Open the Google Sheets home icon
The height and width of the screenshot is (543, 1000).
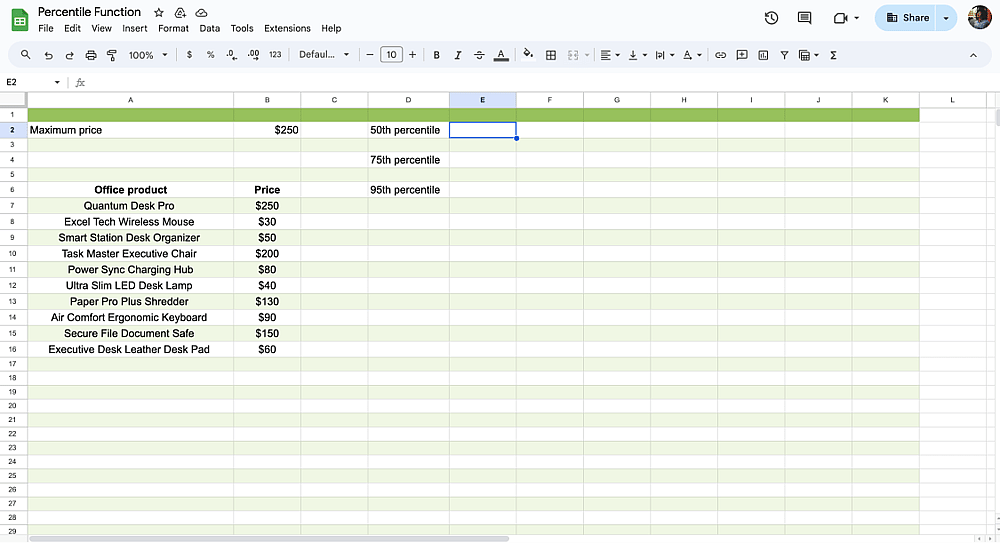click(x=20, y=20)
